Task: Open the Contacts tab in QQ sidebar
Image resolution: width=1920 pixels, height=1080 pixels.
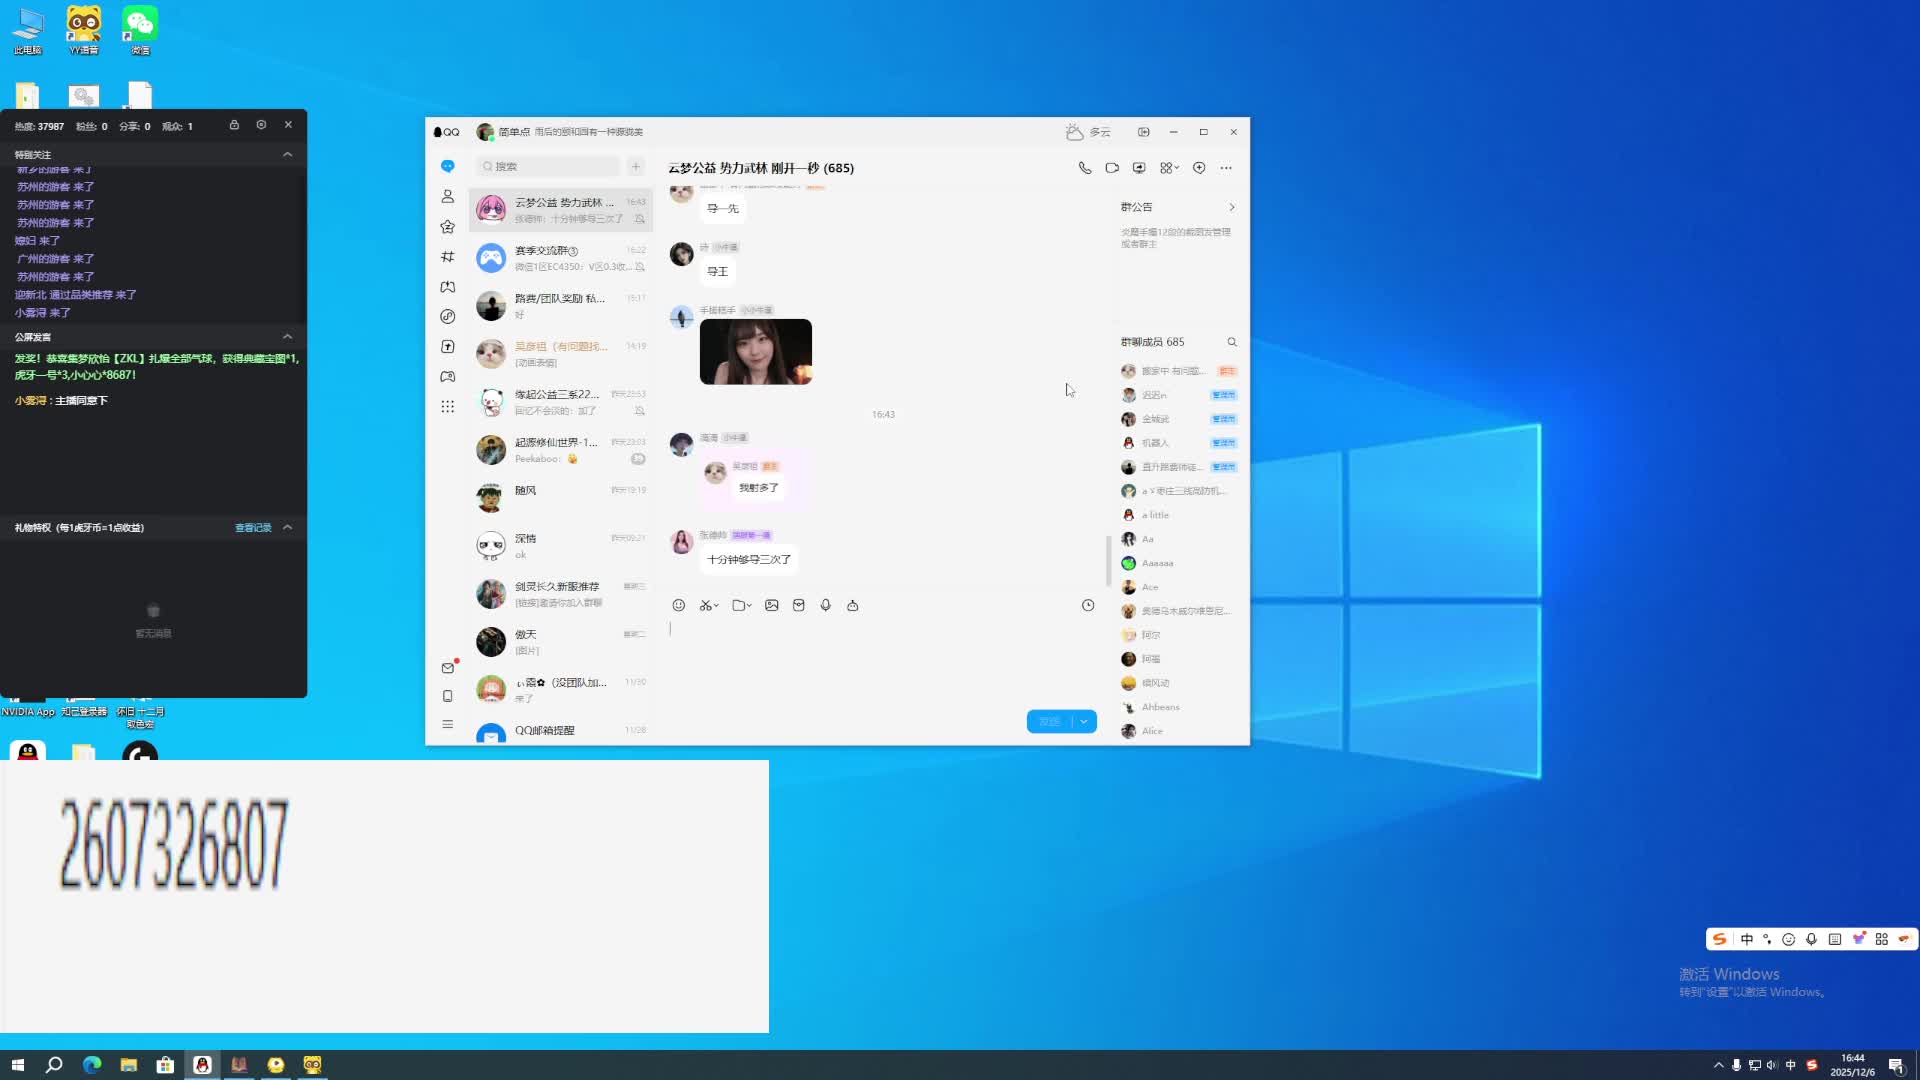Action: [448, 197]
